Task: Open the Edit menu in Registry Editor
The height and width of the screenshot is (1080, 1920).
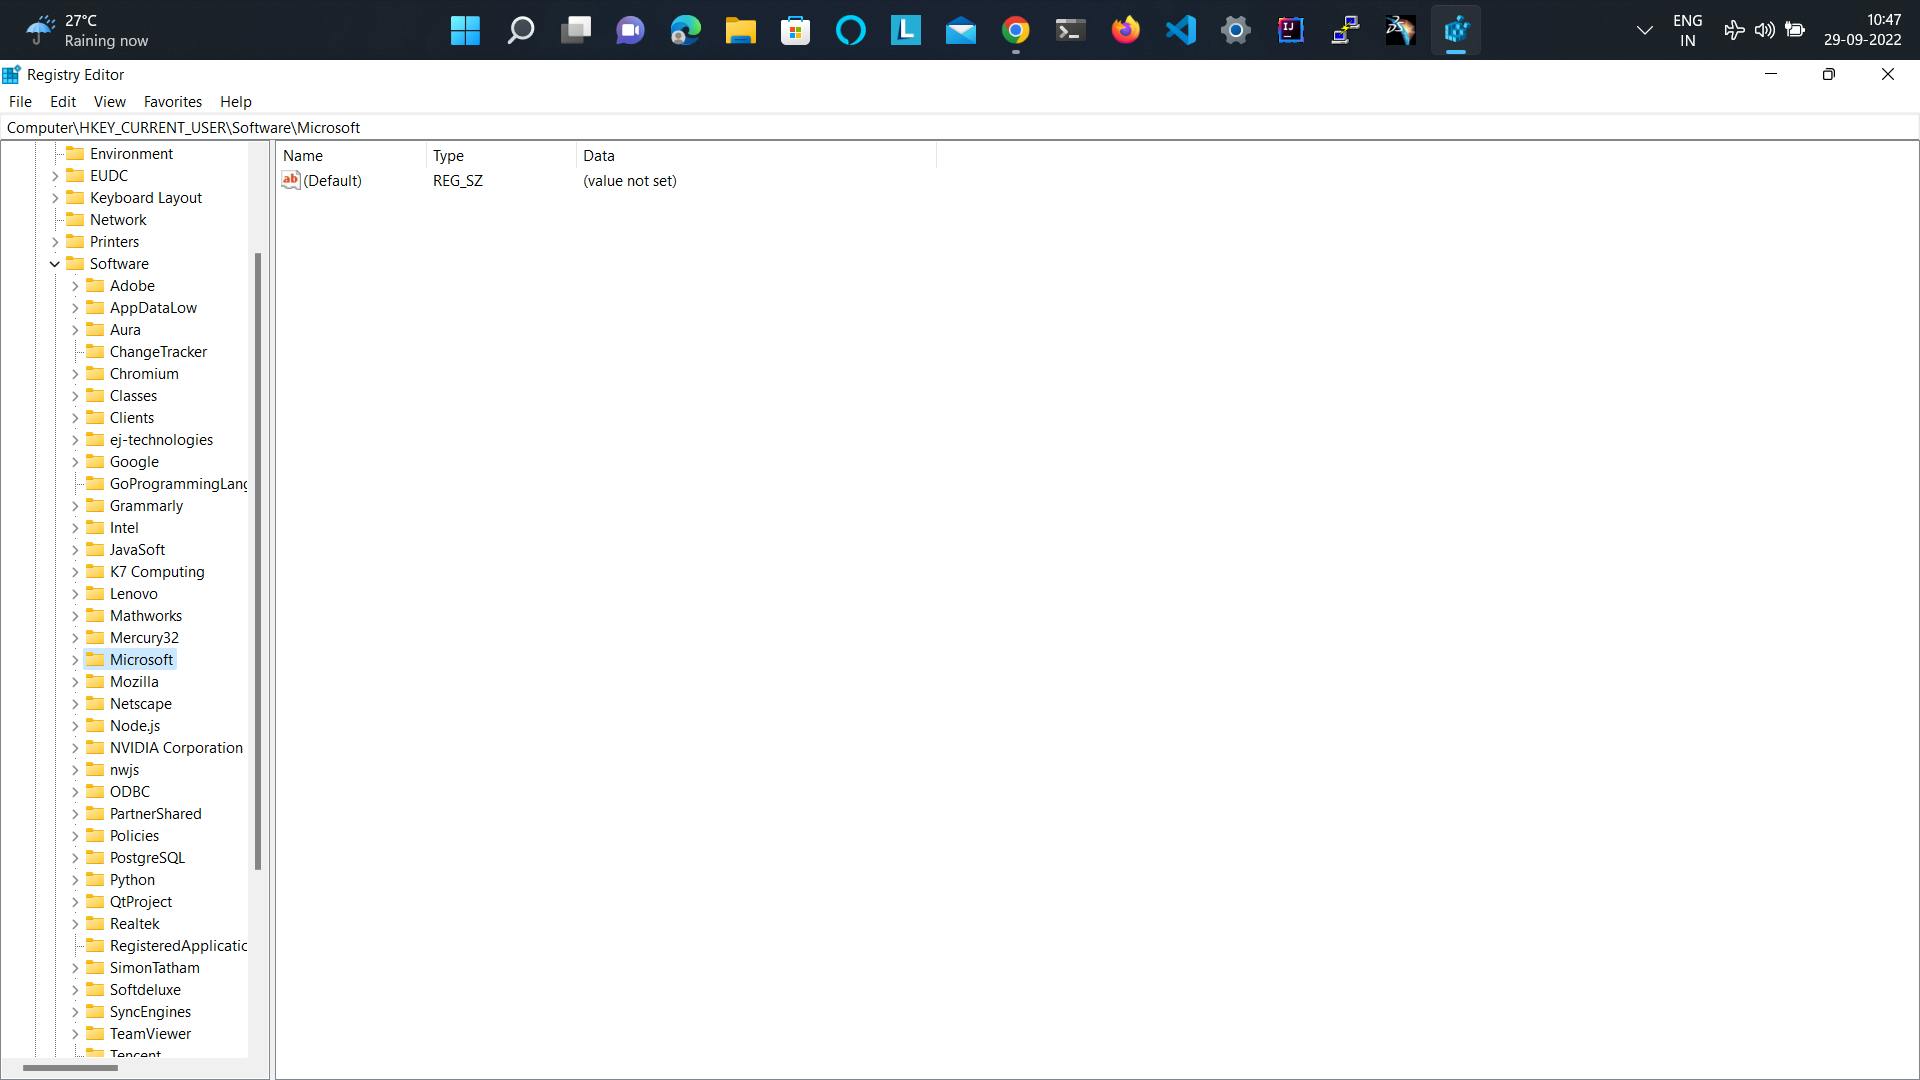Action: pos(62,102)
